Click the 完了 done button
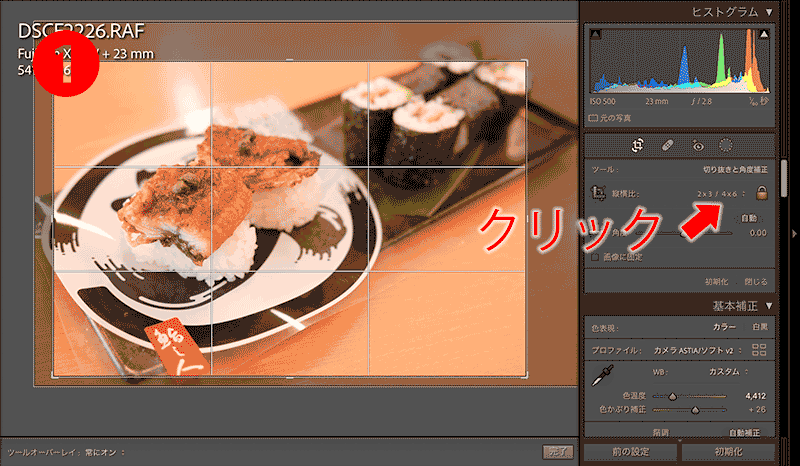The height and width of the screenshot is (466, 800). click(558, 452)
